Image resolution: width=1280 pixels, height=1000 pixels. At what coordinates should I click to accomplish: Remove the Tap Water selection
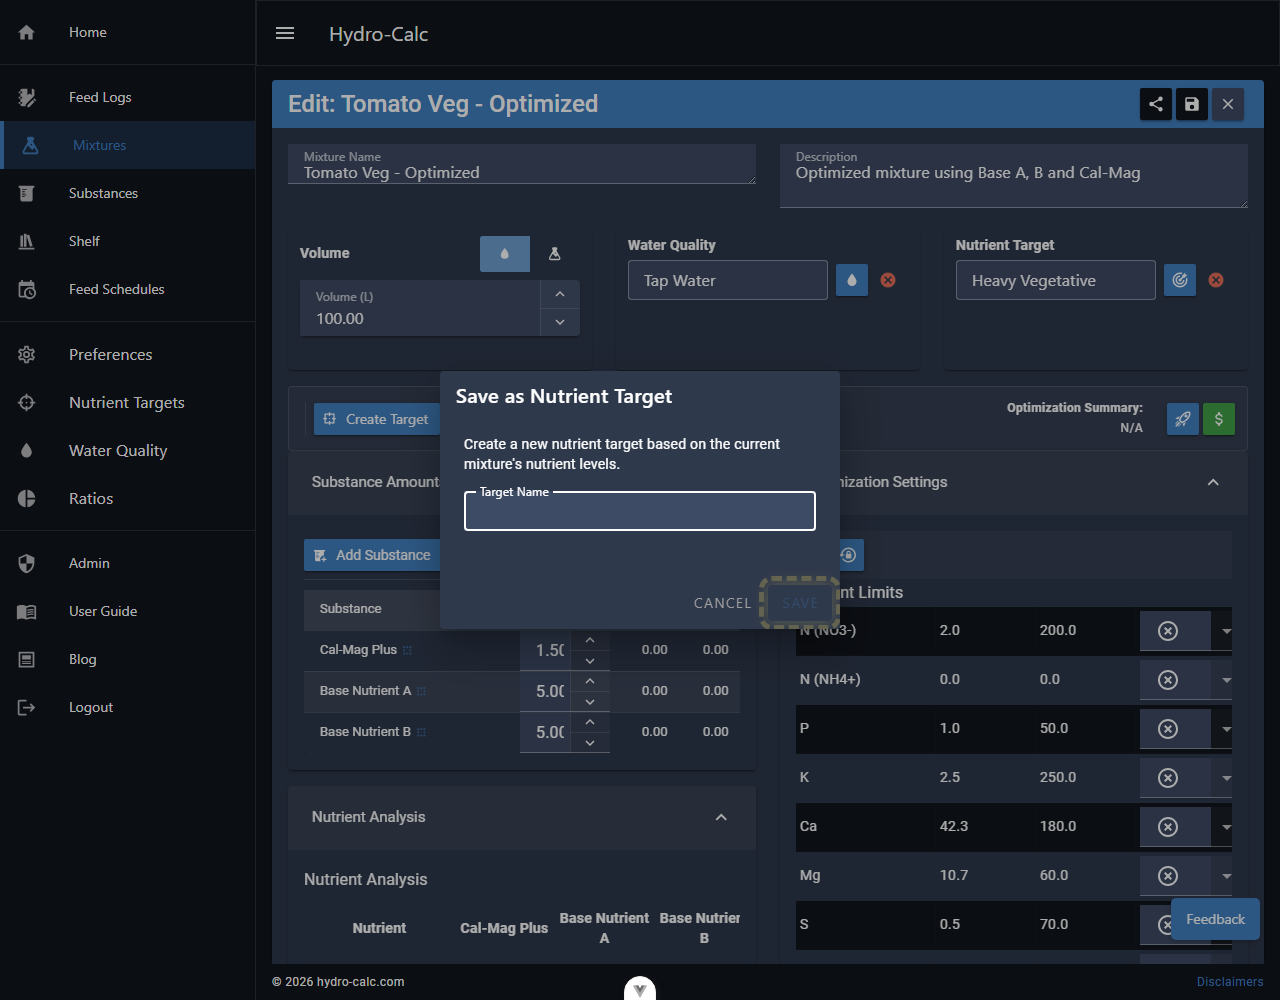click(888, 280)
